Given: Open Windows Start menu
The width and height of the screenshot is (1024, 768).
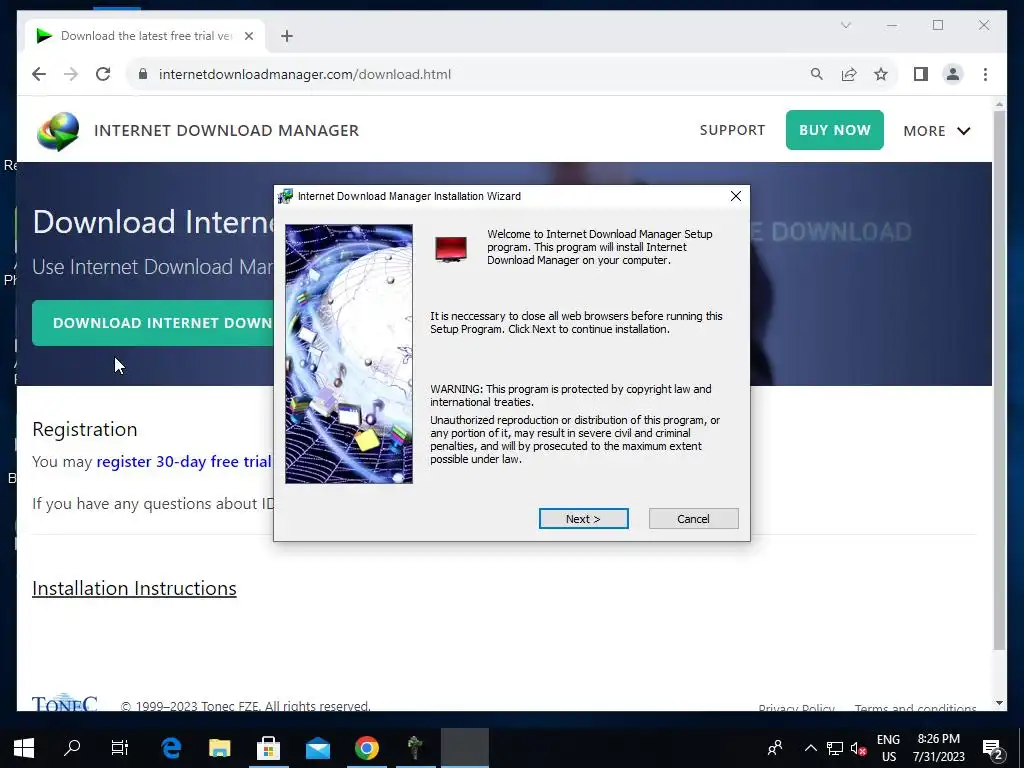Looking at the screenshot, I should click(x=24, y=748).
